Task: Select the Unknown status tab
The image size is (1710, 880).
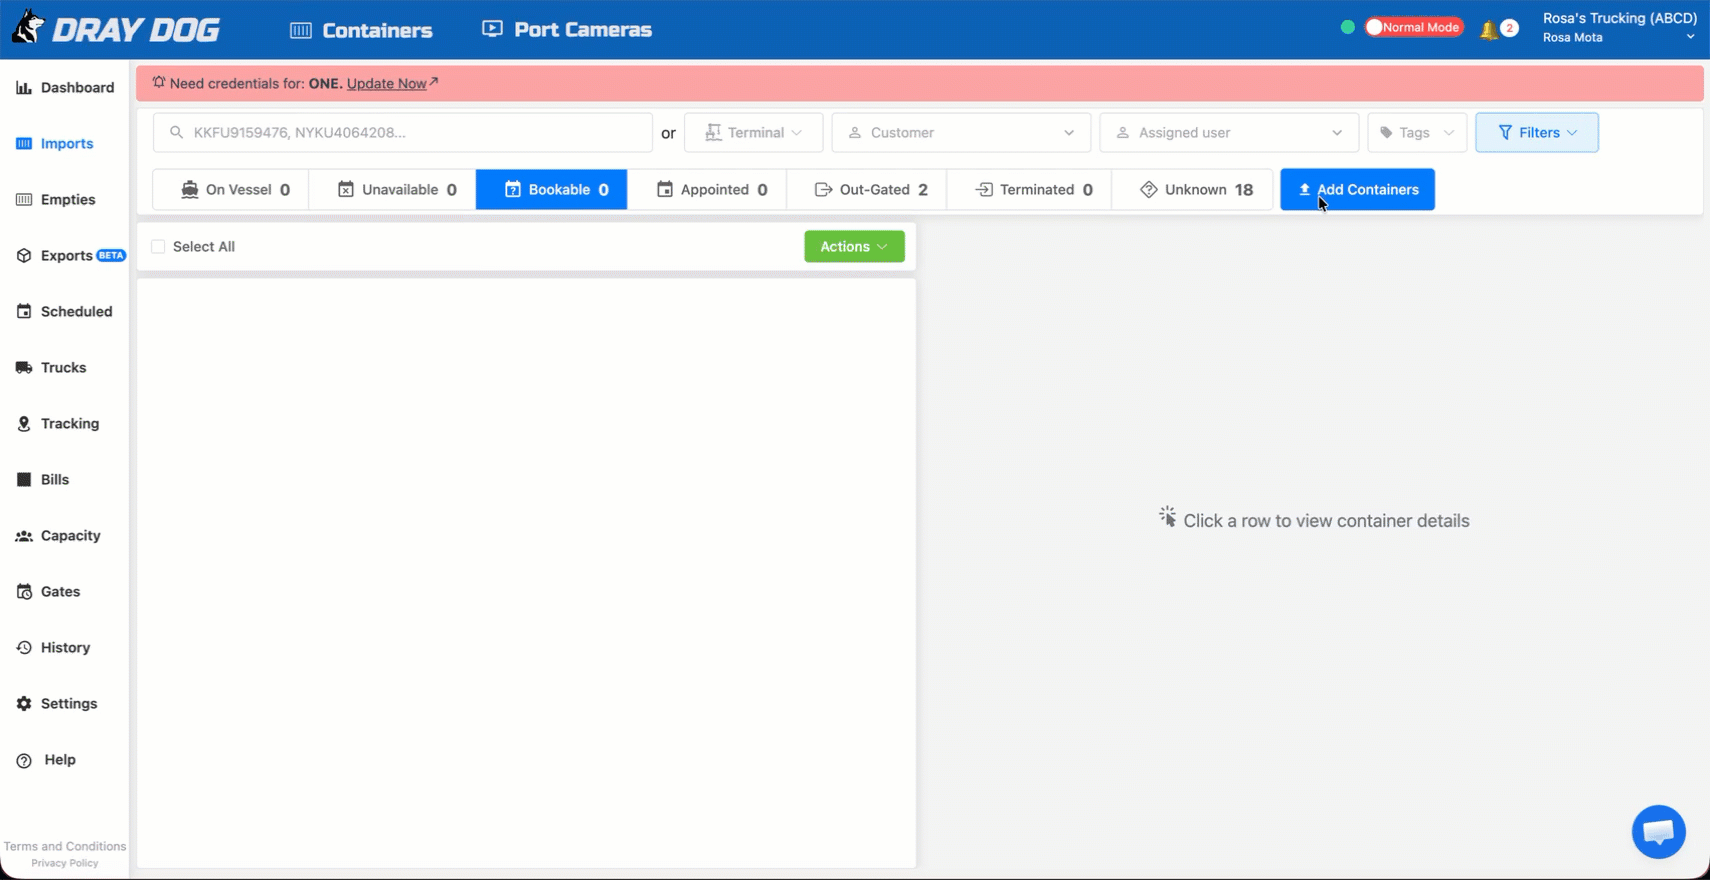Action: (1194, 190)
